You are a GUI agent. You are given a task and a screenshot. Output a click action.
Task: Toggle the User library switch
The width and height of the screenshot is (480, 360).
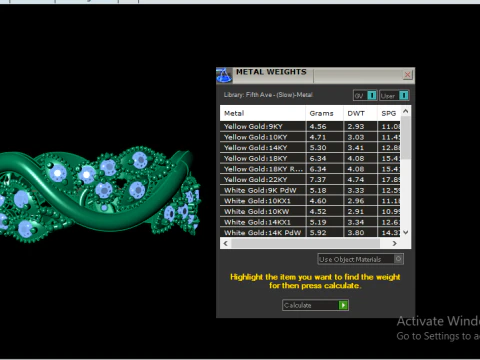(x=394, y=96)
